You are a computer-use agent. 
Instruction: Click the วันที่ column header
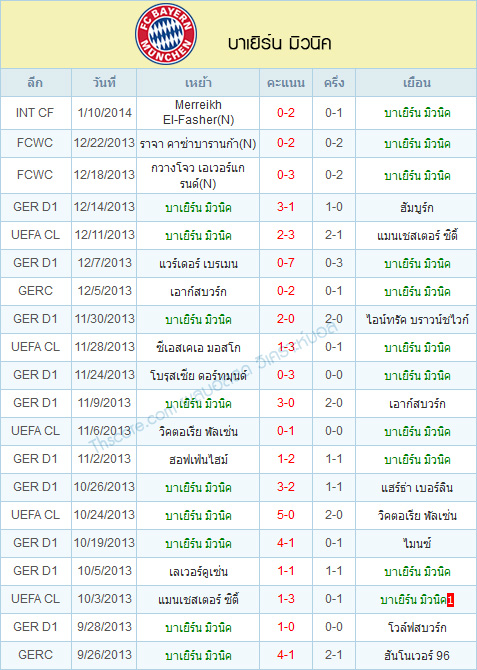point(104,82)
